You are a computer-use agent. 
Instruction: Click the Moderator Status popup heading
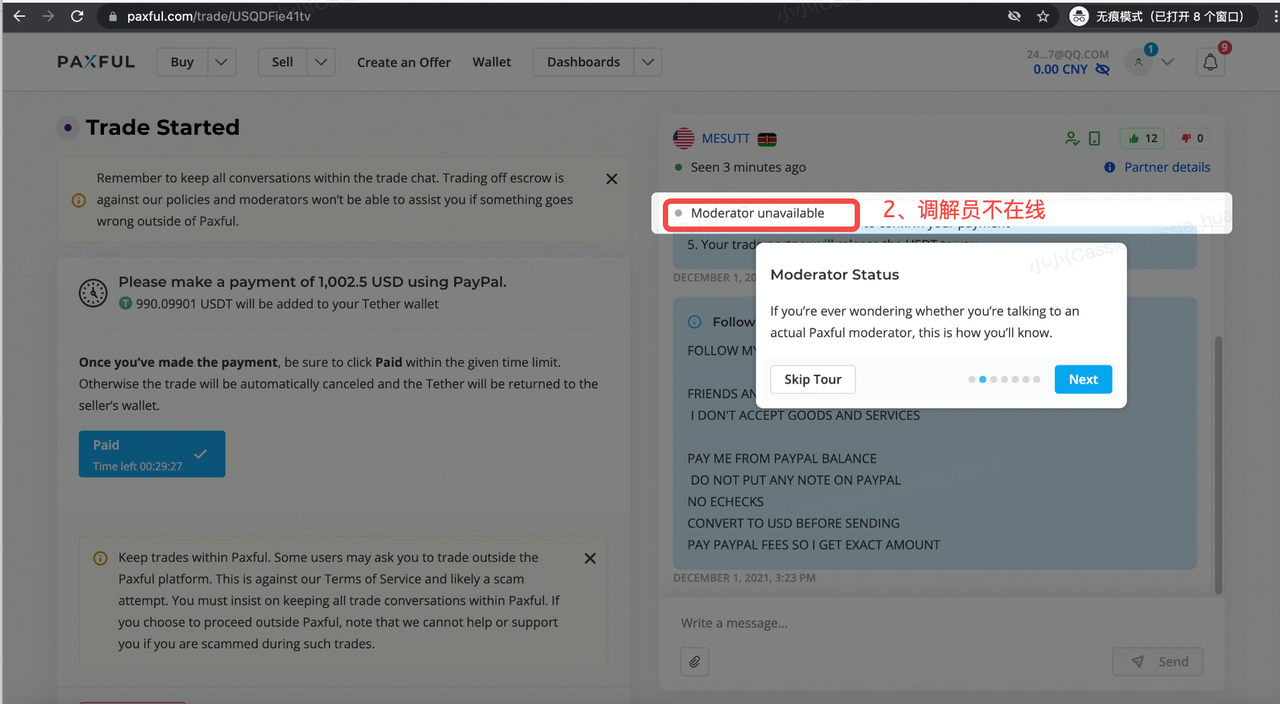coord(835,275)
